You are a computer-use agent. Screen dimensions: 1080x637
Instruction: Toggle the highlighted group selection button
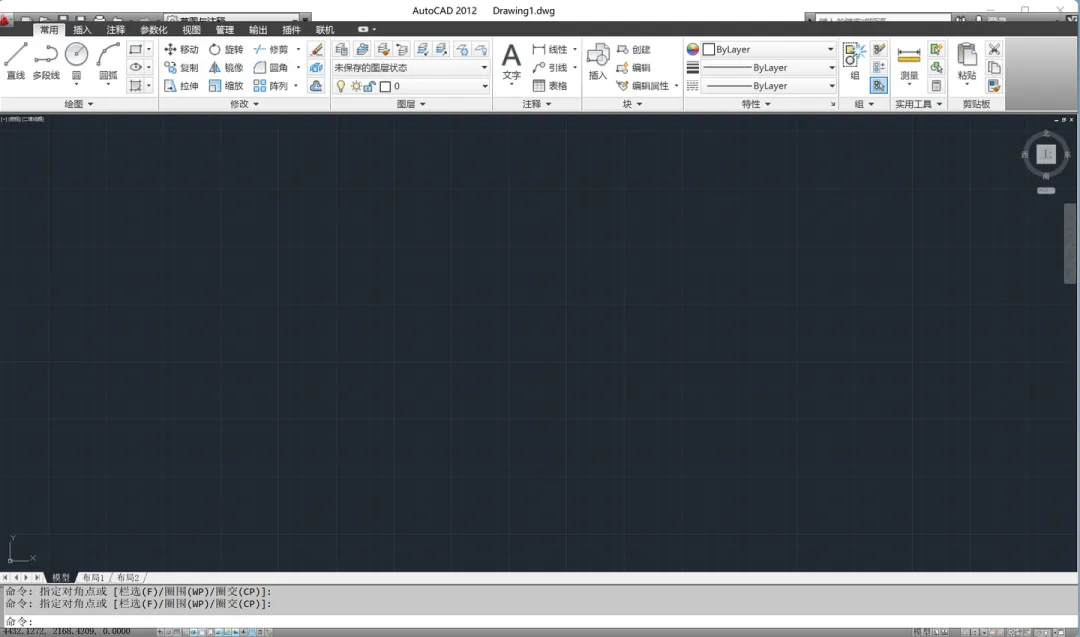(x=879, y=85)
